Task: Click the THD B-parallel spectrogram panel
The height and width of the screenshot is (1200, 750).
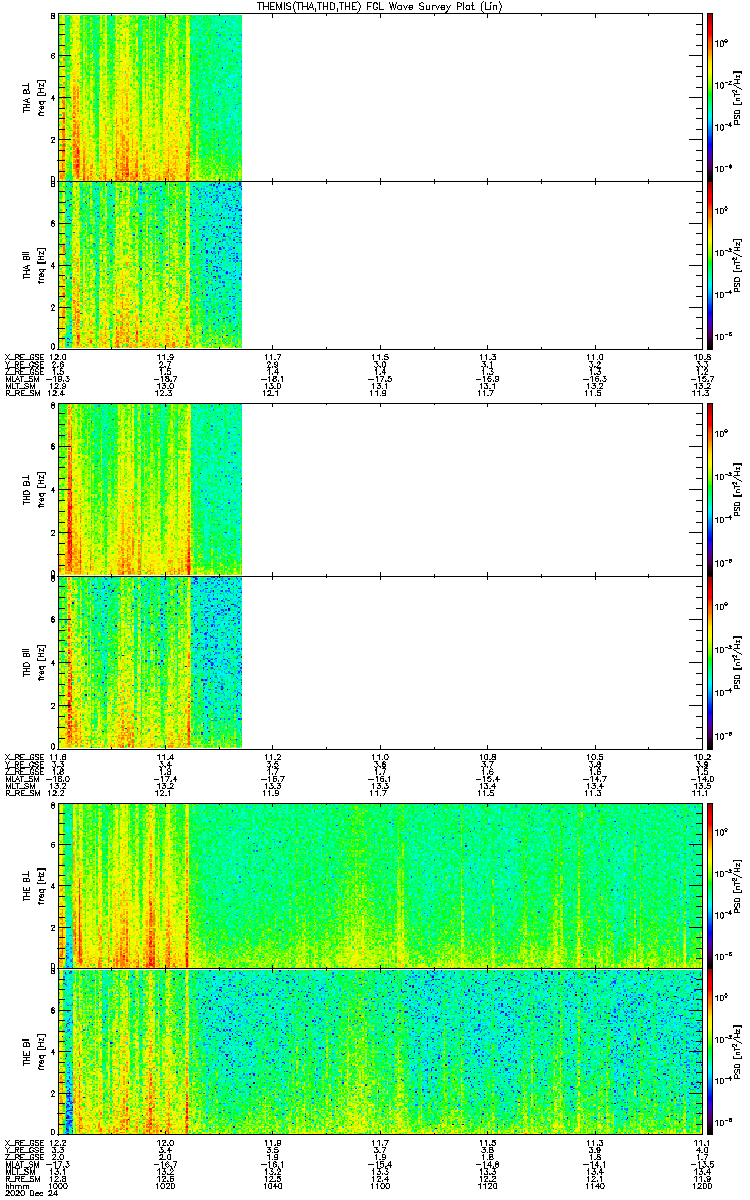Action: (x=150, y=661)
